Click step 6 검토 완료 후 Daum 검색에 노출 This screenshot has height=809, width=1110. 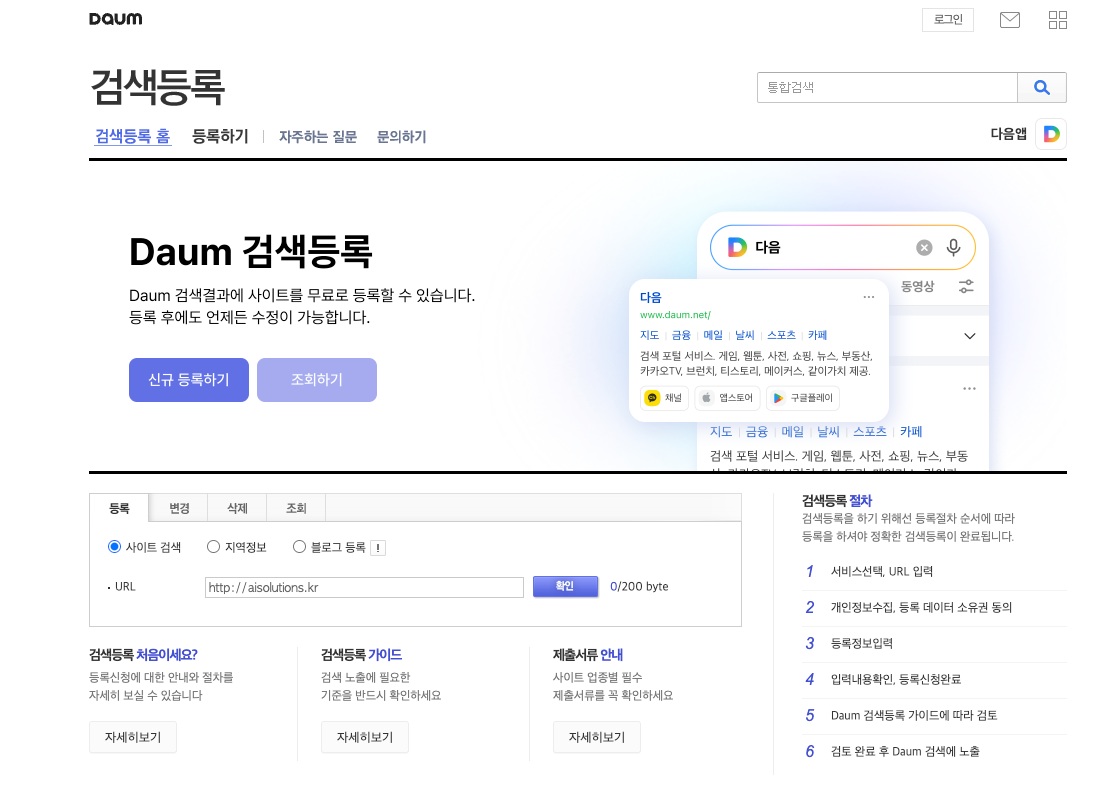pos(905,752)
